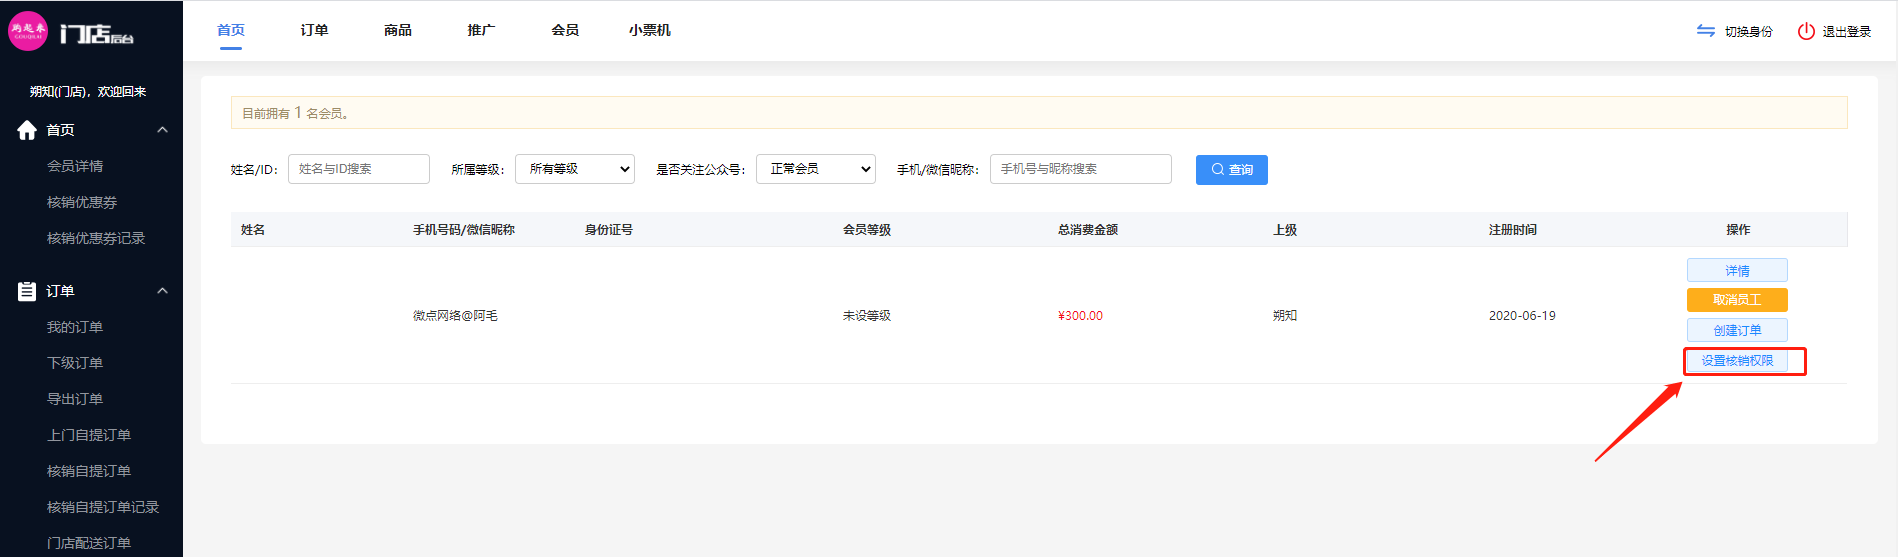Open the 所属等级 dropdown
Screen dimensions: 1898x557
575,169
